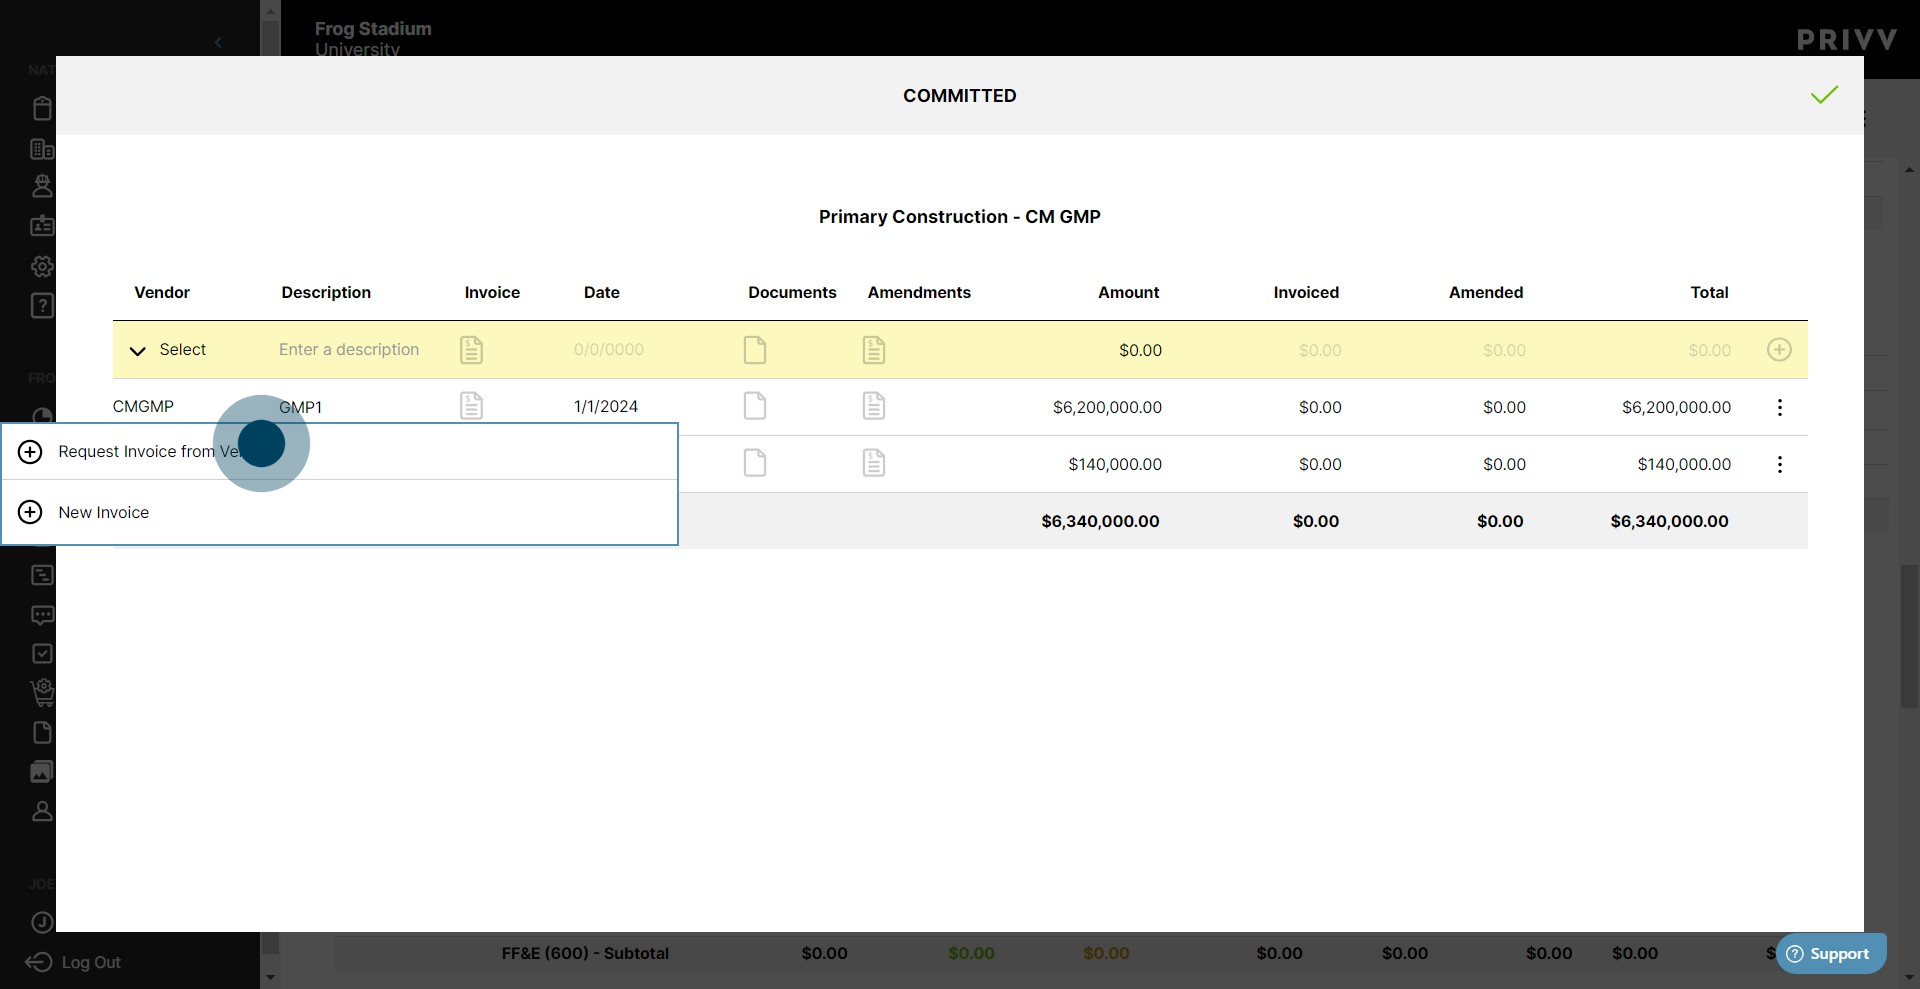Open the three-dot menu on the $6,200,000 row
The image size is (1920, 989).
(x=1780, y=407)
